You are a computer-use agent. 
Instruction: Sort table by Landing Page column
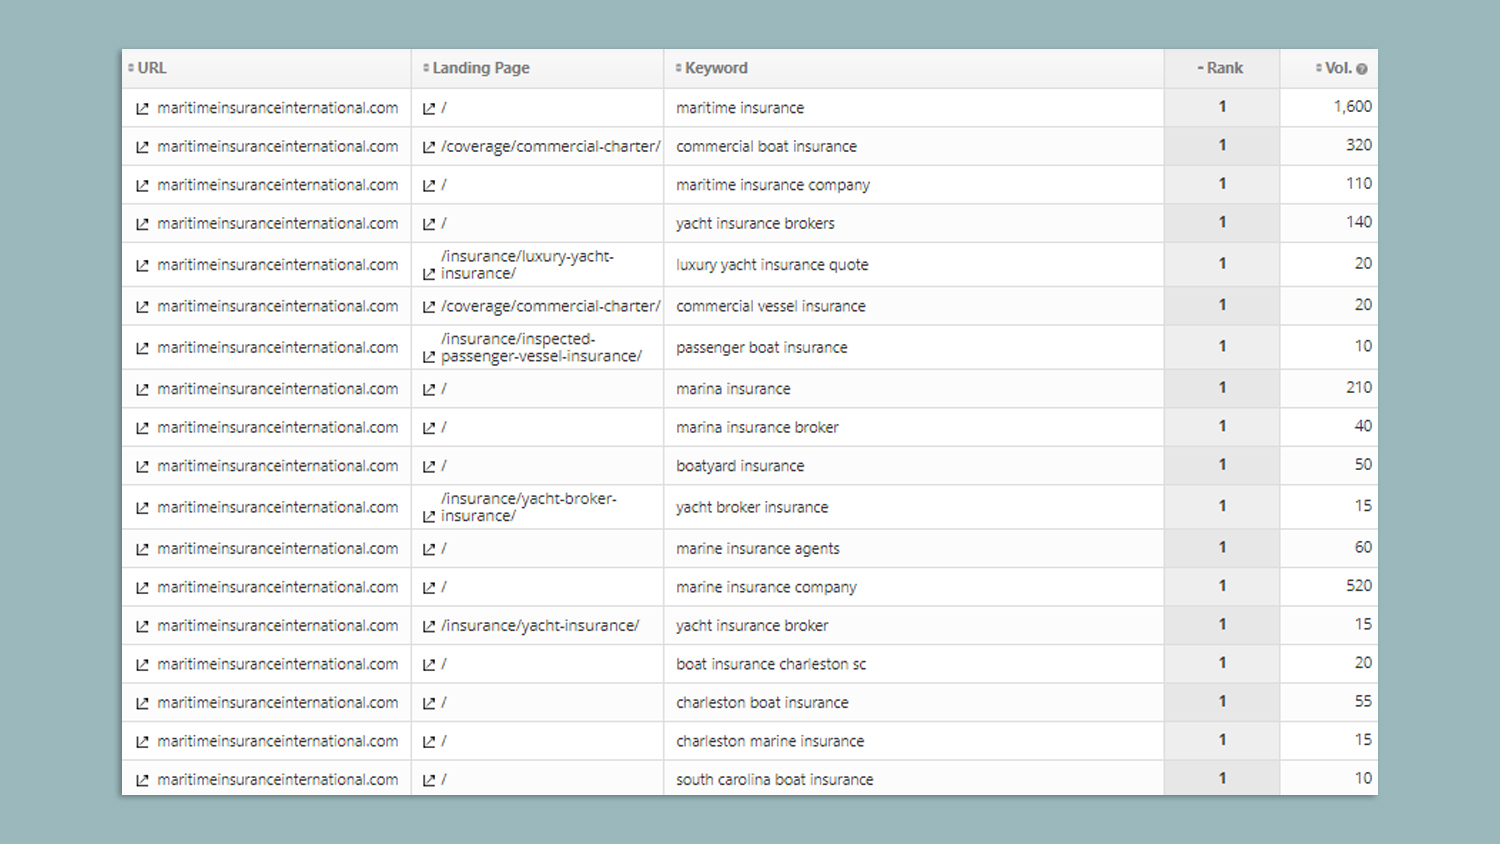point(476,68)
